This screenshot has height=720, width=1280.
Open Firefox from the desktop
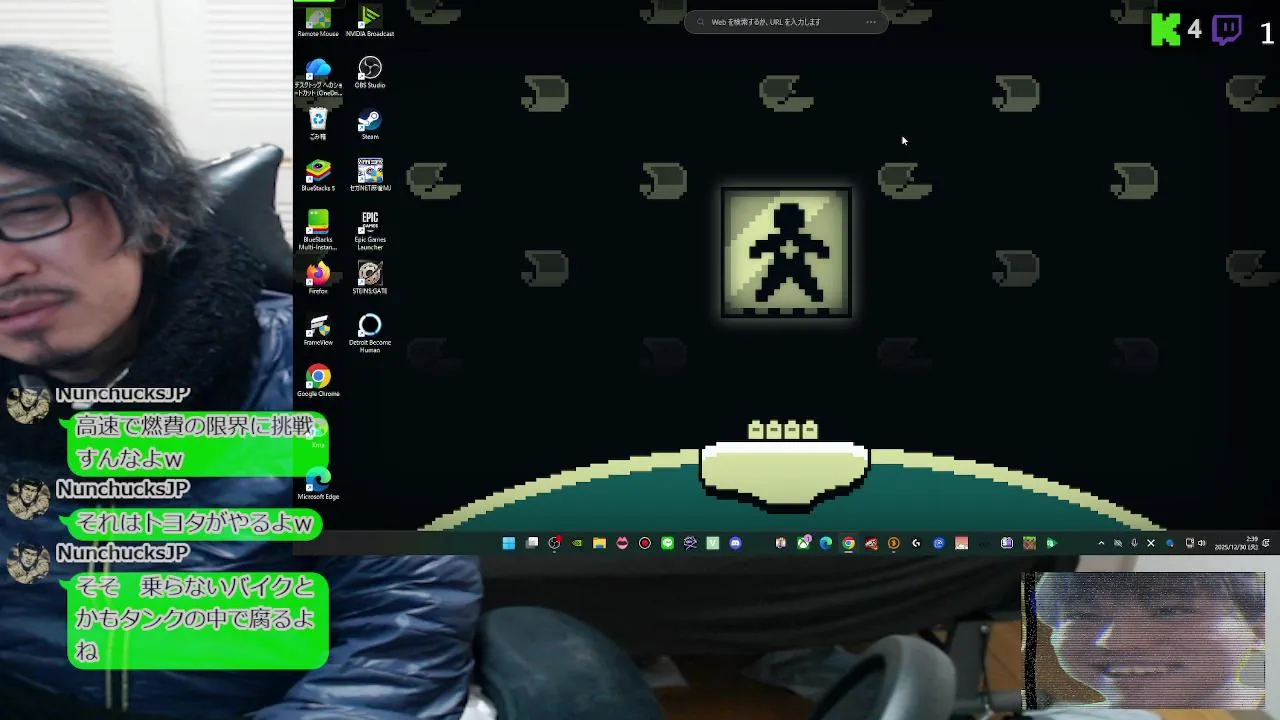click(318, 278)
